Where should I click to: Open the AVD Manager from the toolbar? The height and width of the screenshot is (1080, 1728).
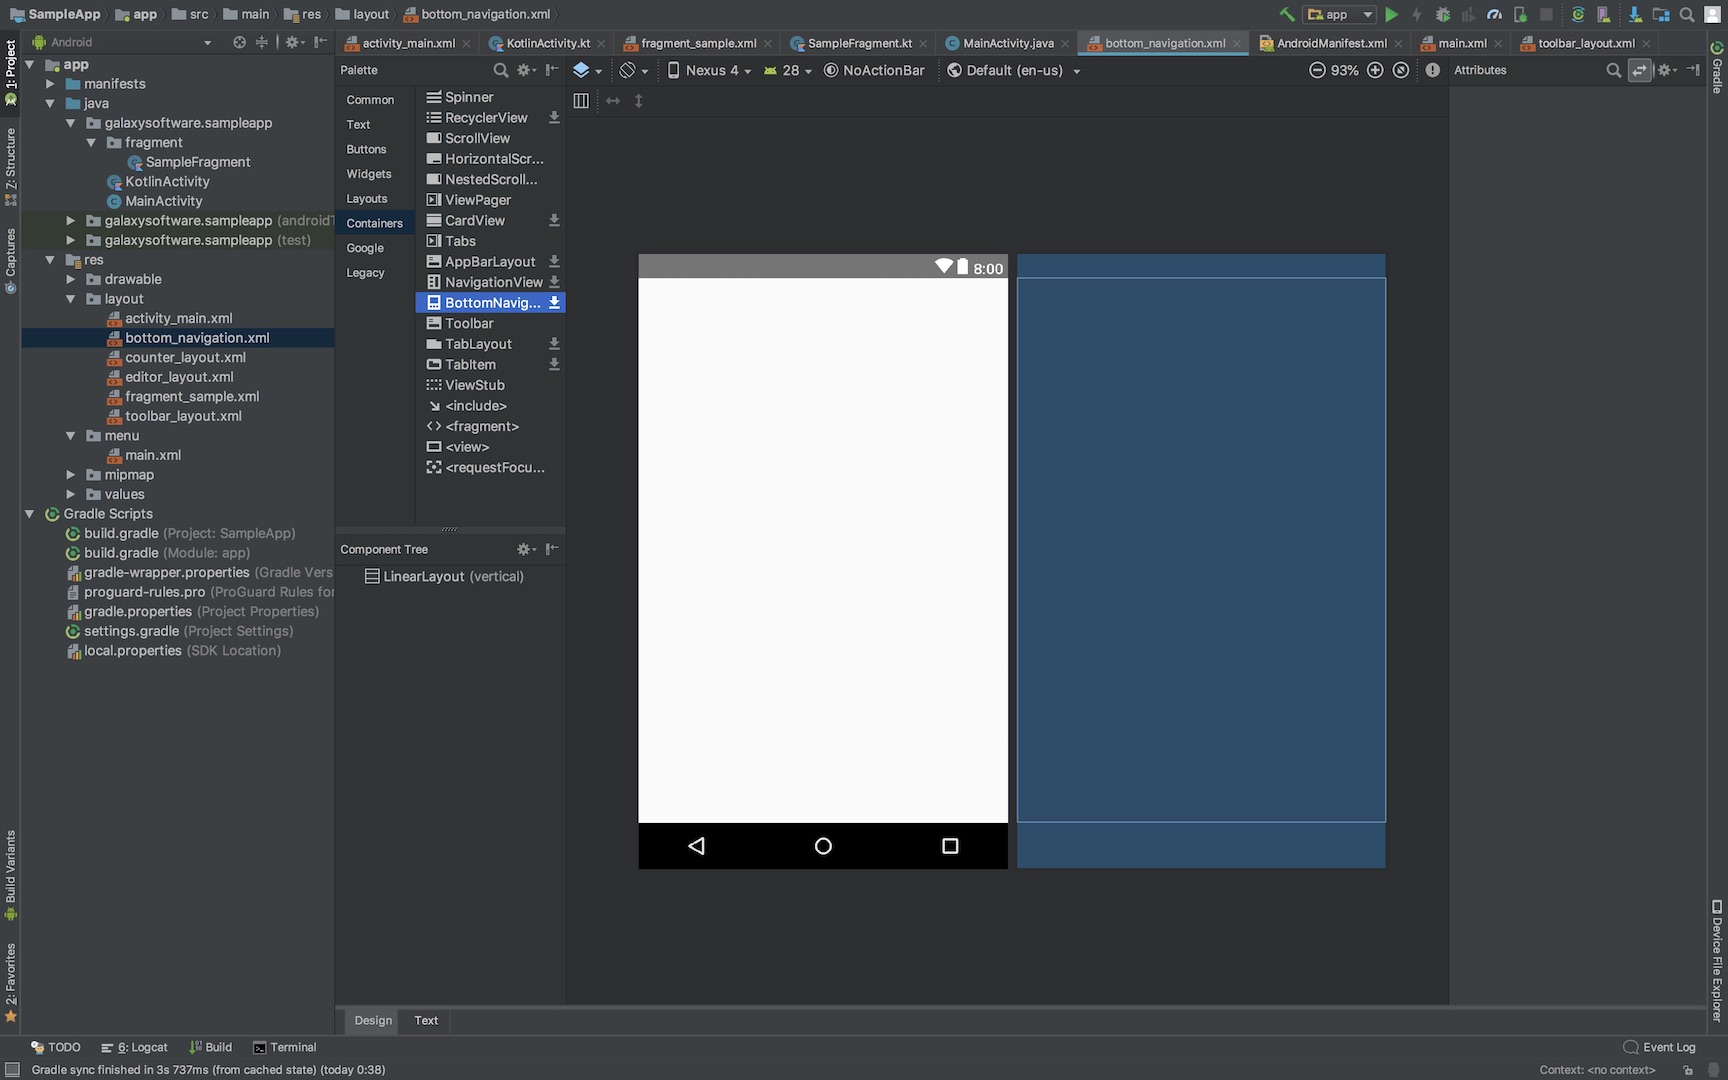1602,14
